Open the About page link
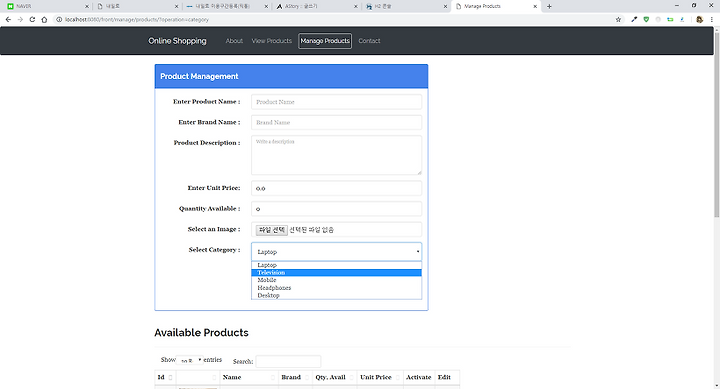This screenshot has width=720, height=389. 234,41
